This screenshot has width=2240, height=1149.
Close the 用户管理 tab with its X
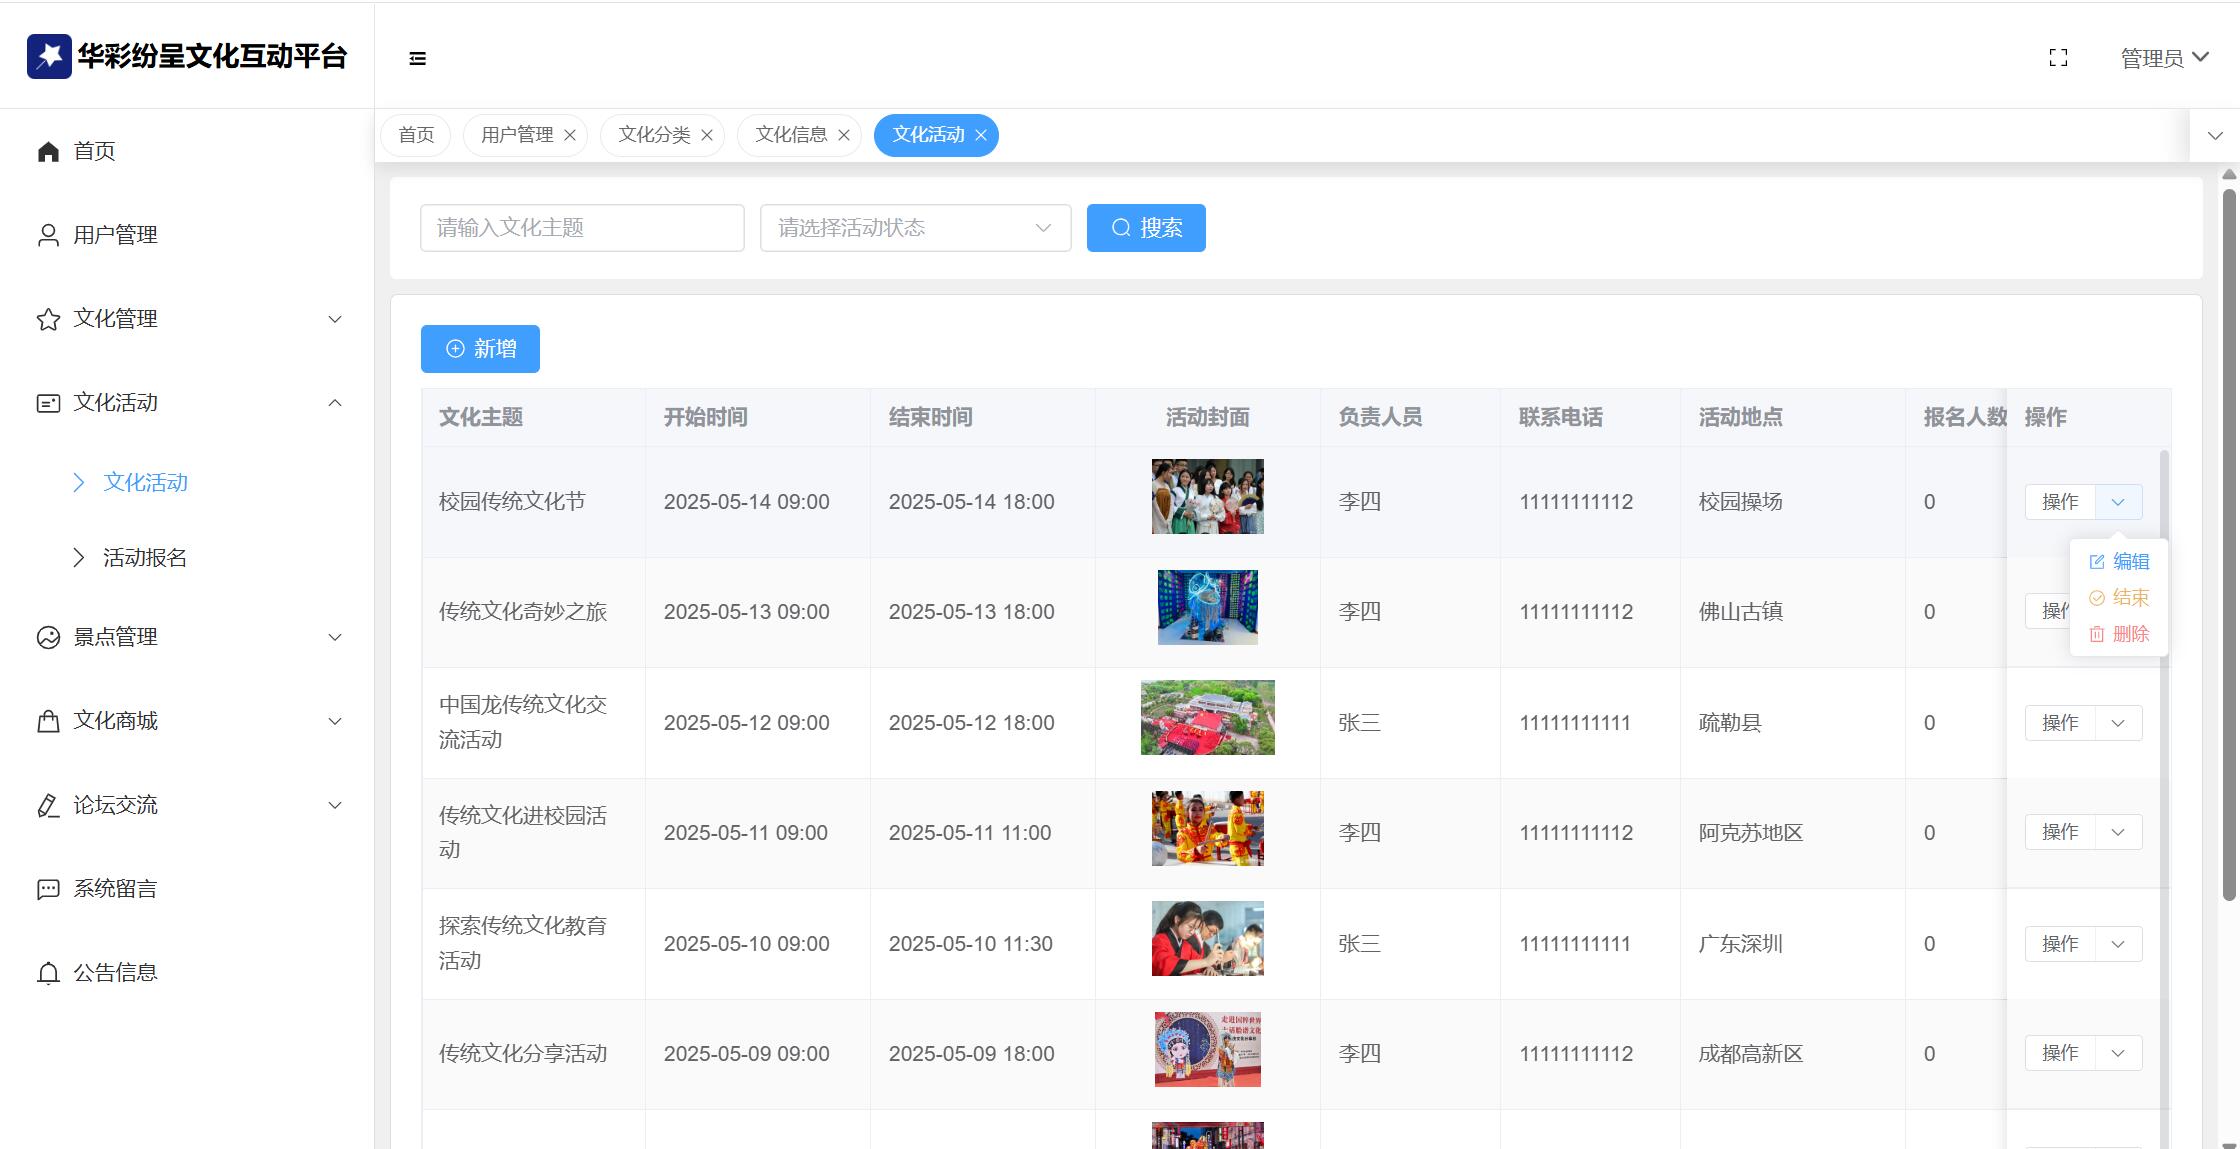(x=570, y=135)
